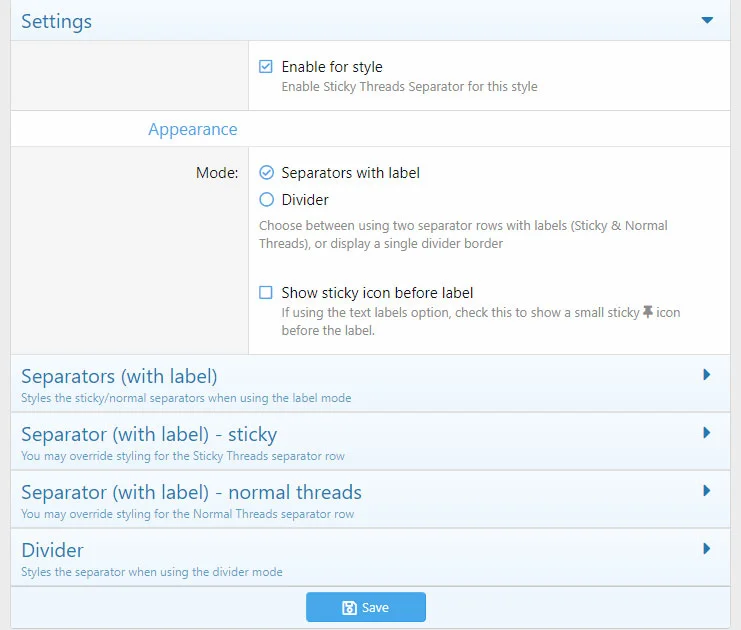This screenshot has height=630, width=741.
Task: Click the Enable for style label text
Action: coord(332,67)
